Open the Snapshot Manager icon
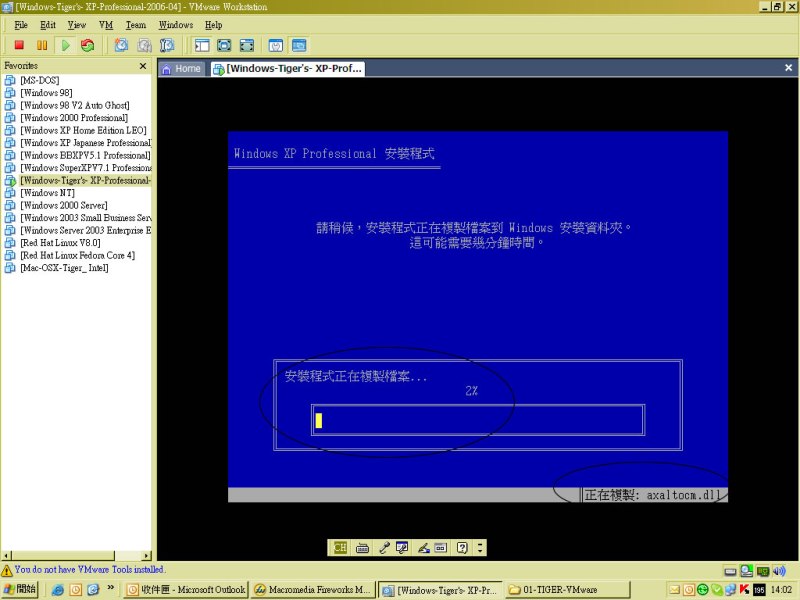This screenshot has width=800, height=600. (167, 45)
